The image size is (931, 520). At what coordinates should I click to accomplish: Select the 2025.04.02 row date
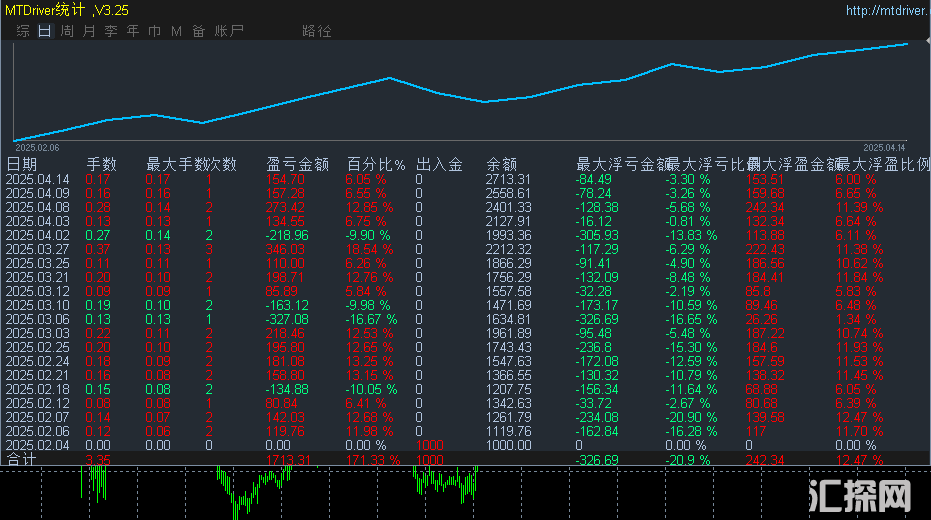pos(37,235)
